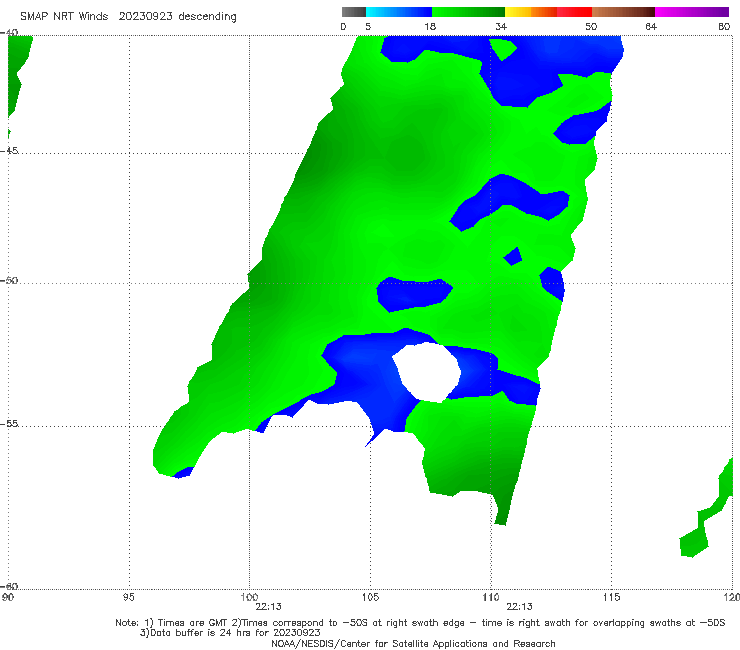Click the green 18–34 colorbar segment
Viewport: 740px width, 650px height.
(468, 12)
